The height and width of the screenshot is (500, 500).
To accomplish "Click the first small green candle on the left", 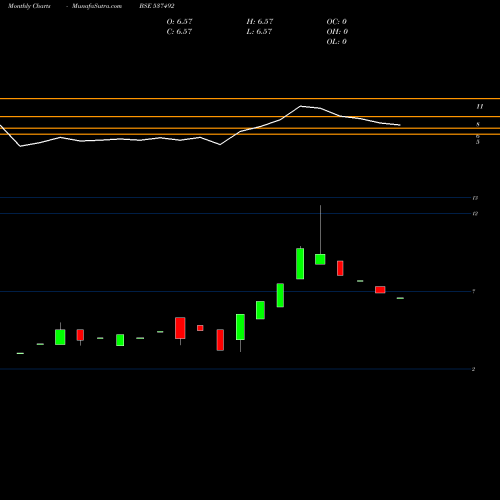I will (20, 353).
